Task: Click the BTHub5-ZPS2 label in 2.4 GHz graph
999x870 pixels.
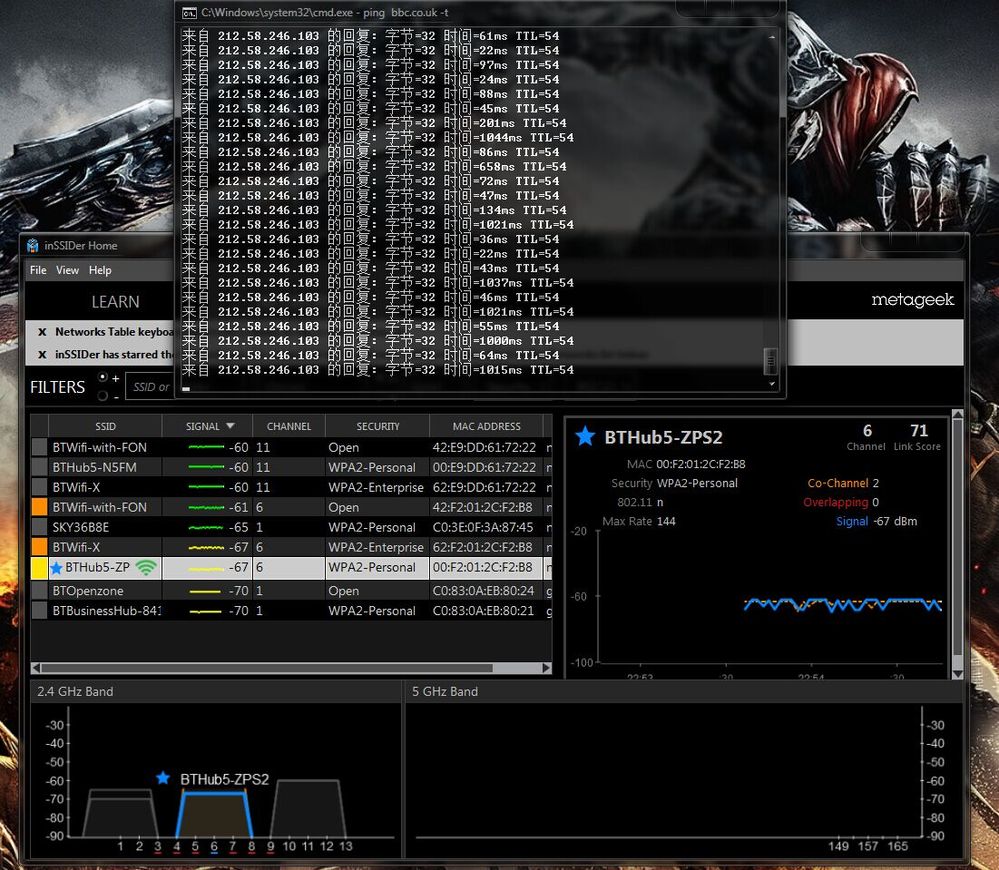Action: click(x=224, y=779)
